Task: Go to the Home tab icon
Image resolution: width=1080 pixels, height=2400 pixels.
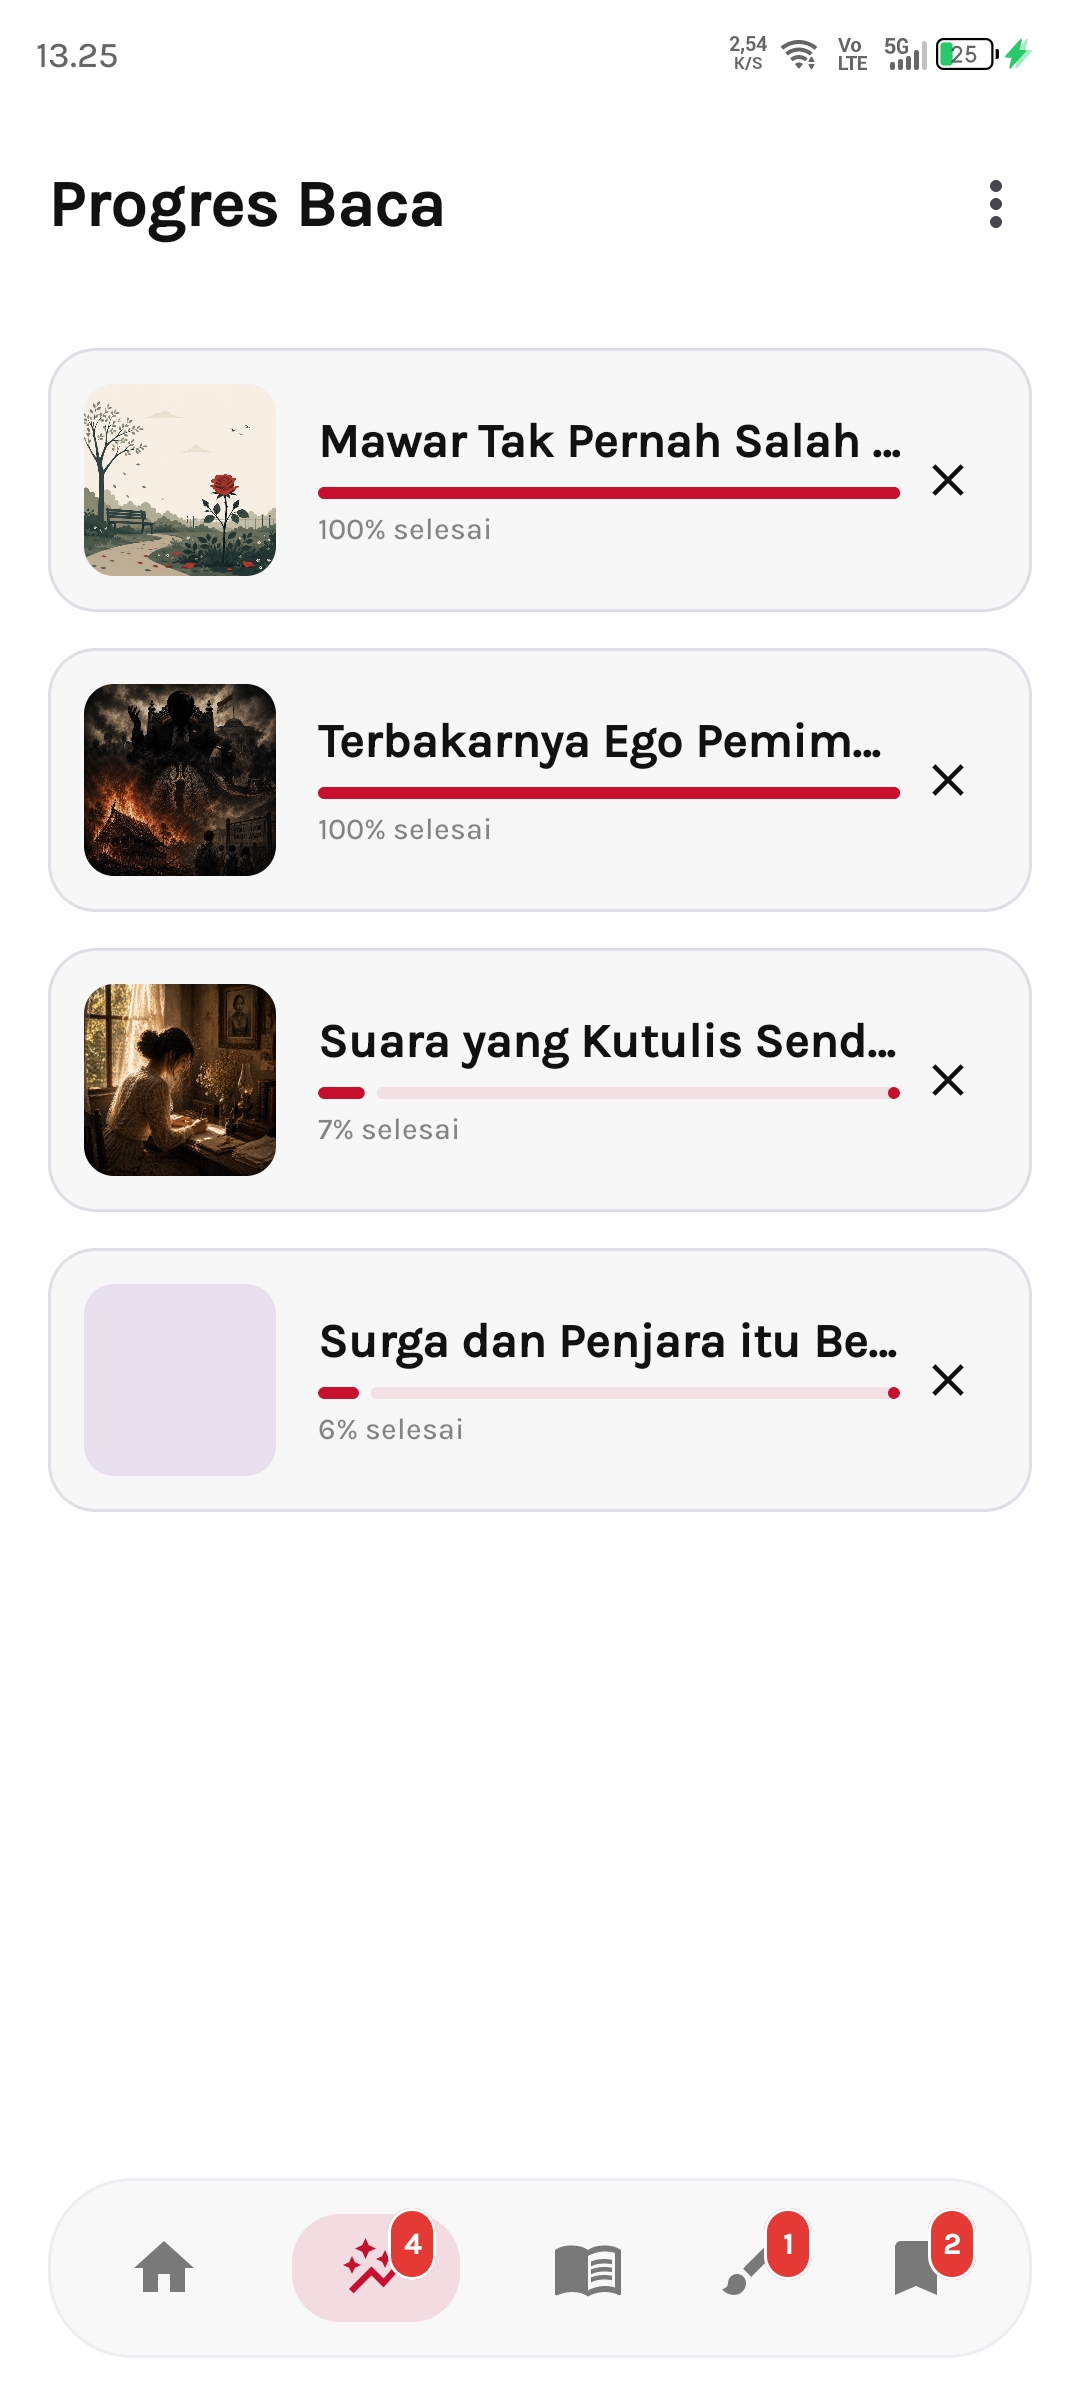Action: pyautogui.click(x=164, y=2267)
